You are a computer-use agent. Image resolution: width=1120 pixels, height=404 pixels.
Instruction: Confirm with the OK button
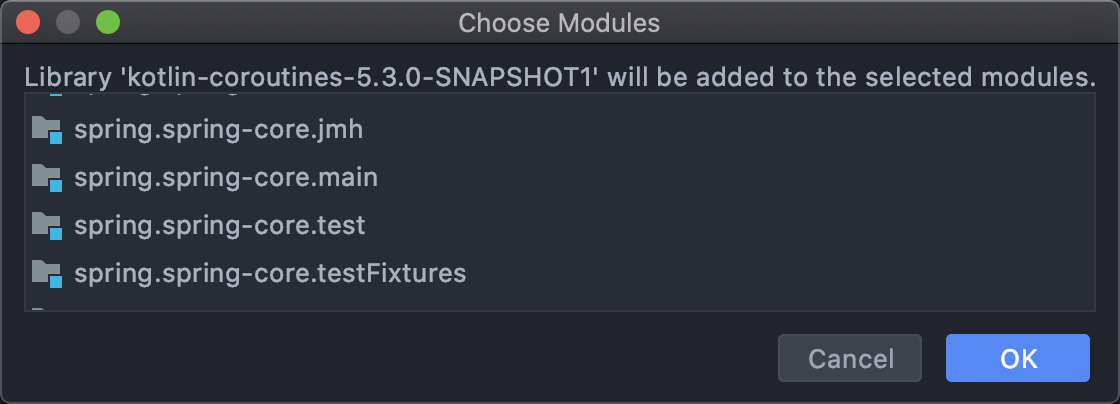1017,358
